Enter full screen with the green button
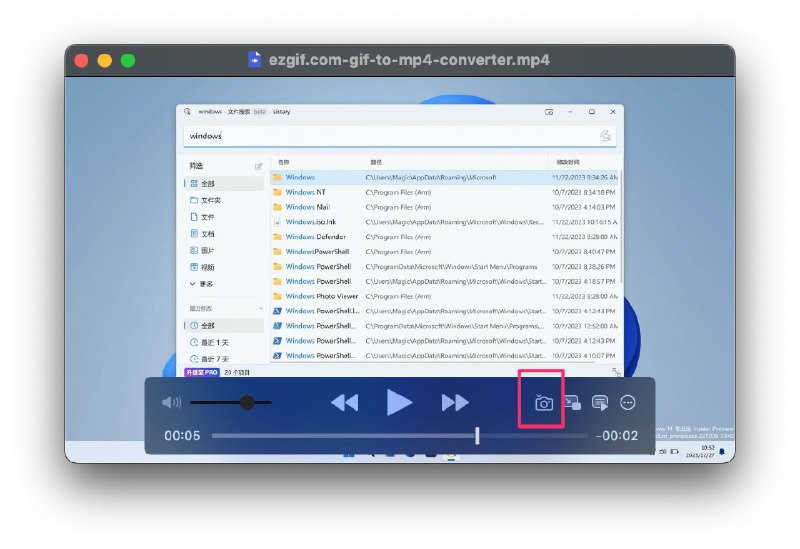This screenshot has height=549, width=800. point(128,60)
